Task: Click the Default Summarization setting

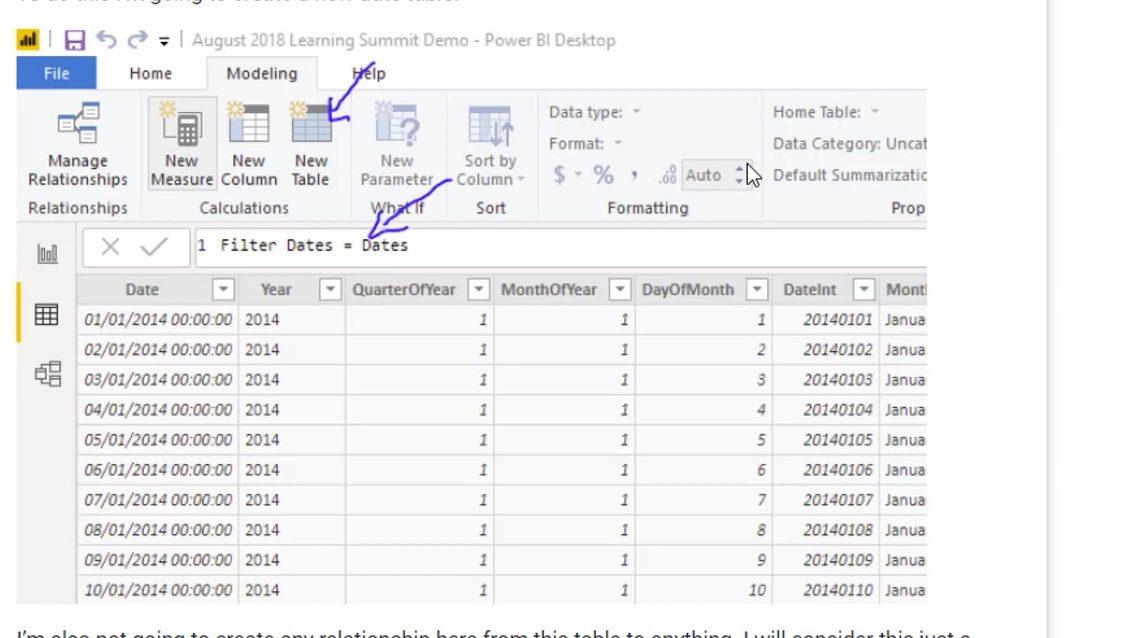Action: point(849,175)
